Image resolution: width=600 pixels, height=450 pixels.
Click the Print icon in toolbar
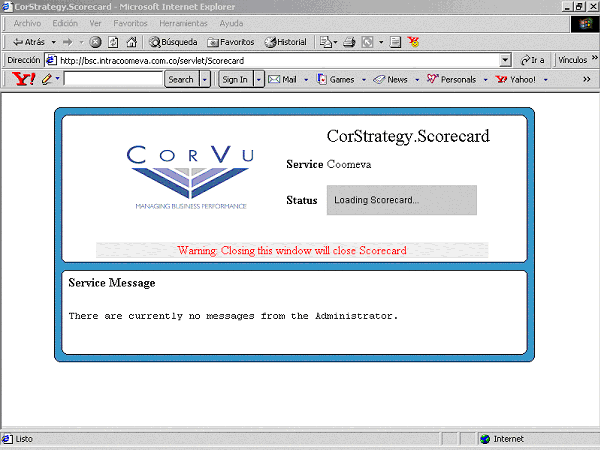tap(349, 42)
